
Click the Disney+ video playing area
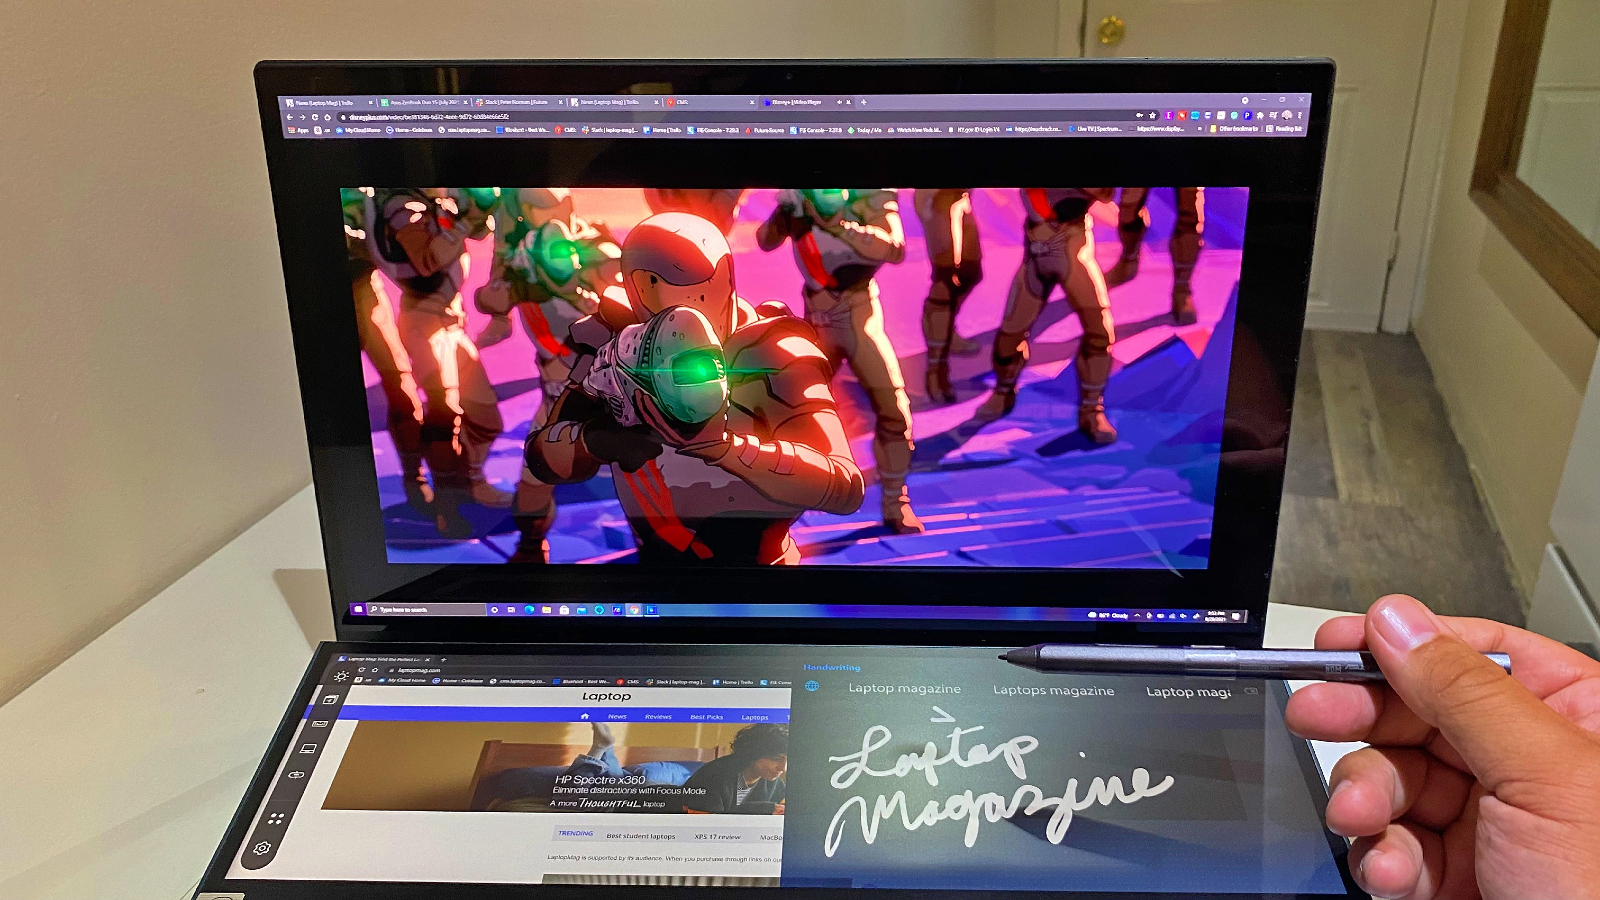[795, 375]
